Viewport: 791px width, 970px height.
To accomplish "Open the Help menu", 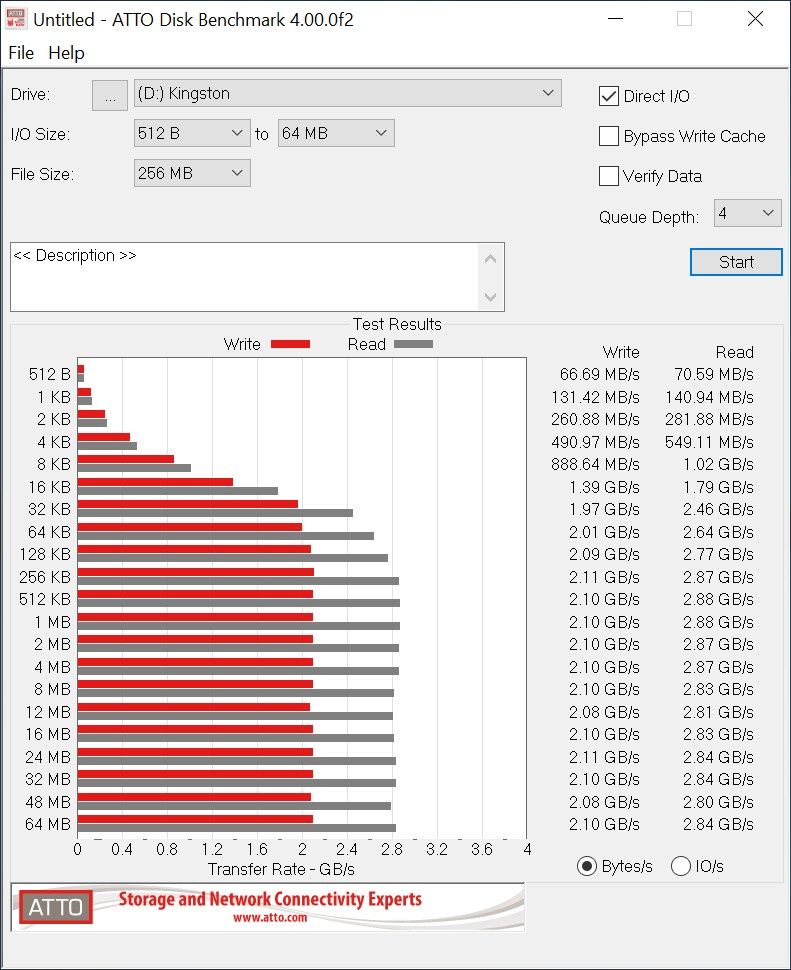I will [x=66, y=53].
